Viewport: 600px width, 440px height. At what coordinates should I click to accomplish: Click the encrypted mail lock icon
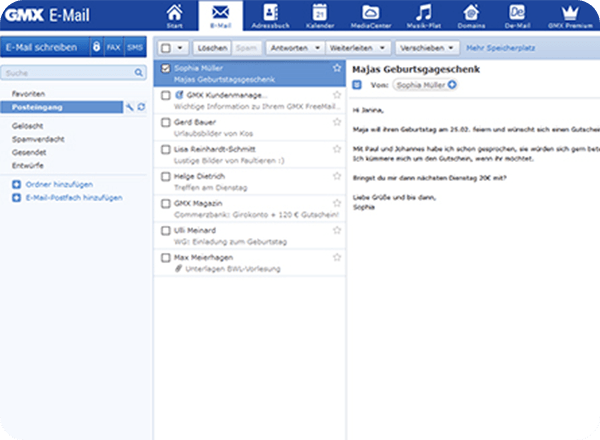click(x=96, y=47)
